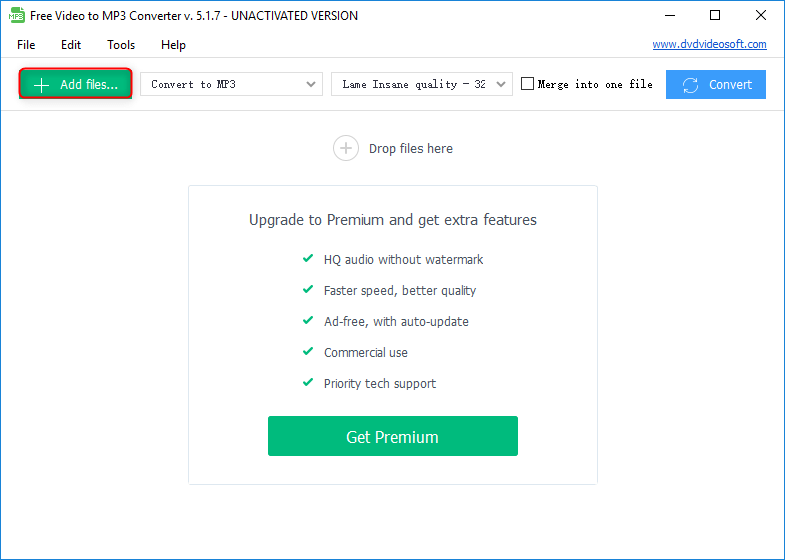
Task: Click the app logo icon in title bar
Action: (17, 16)
